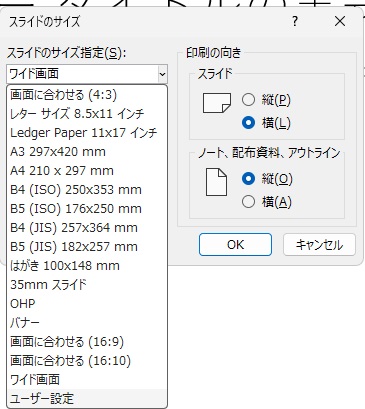
Task: Choose 画面に合わせる (4:3) from the list
Action: [x=87, y=95]
